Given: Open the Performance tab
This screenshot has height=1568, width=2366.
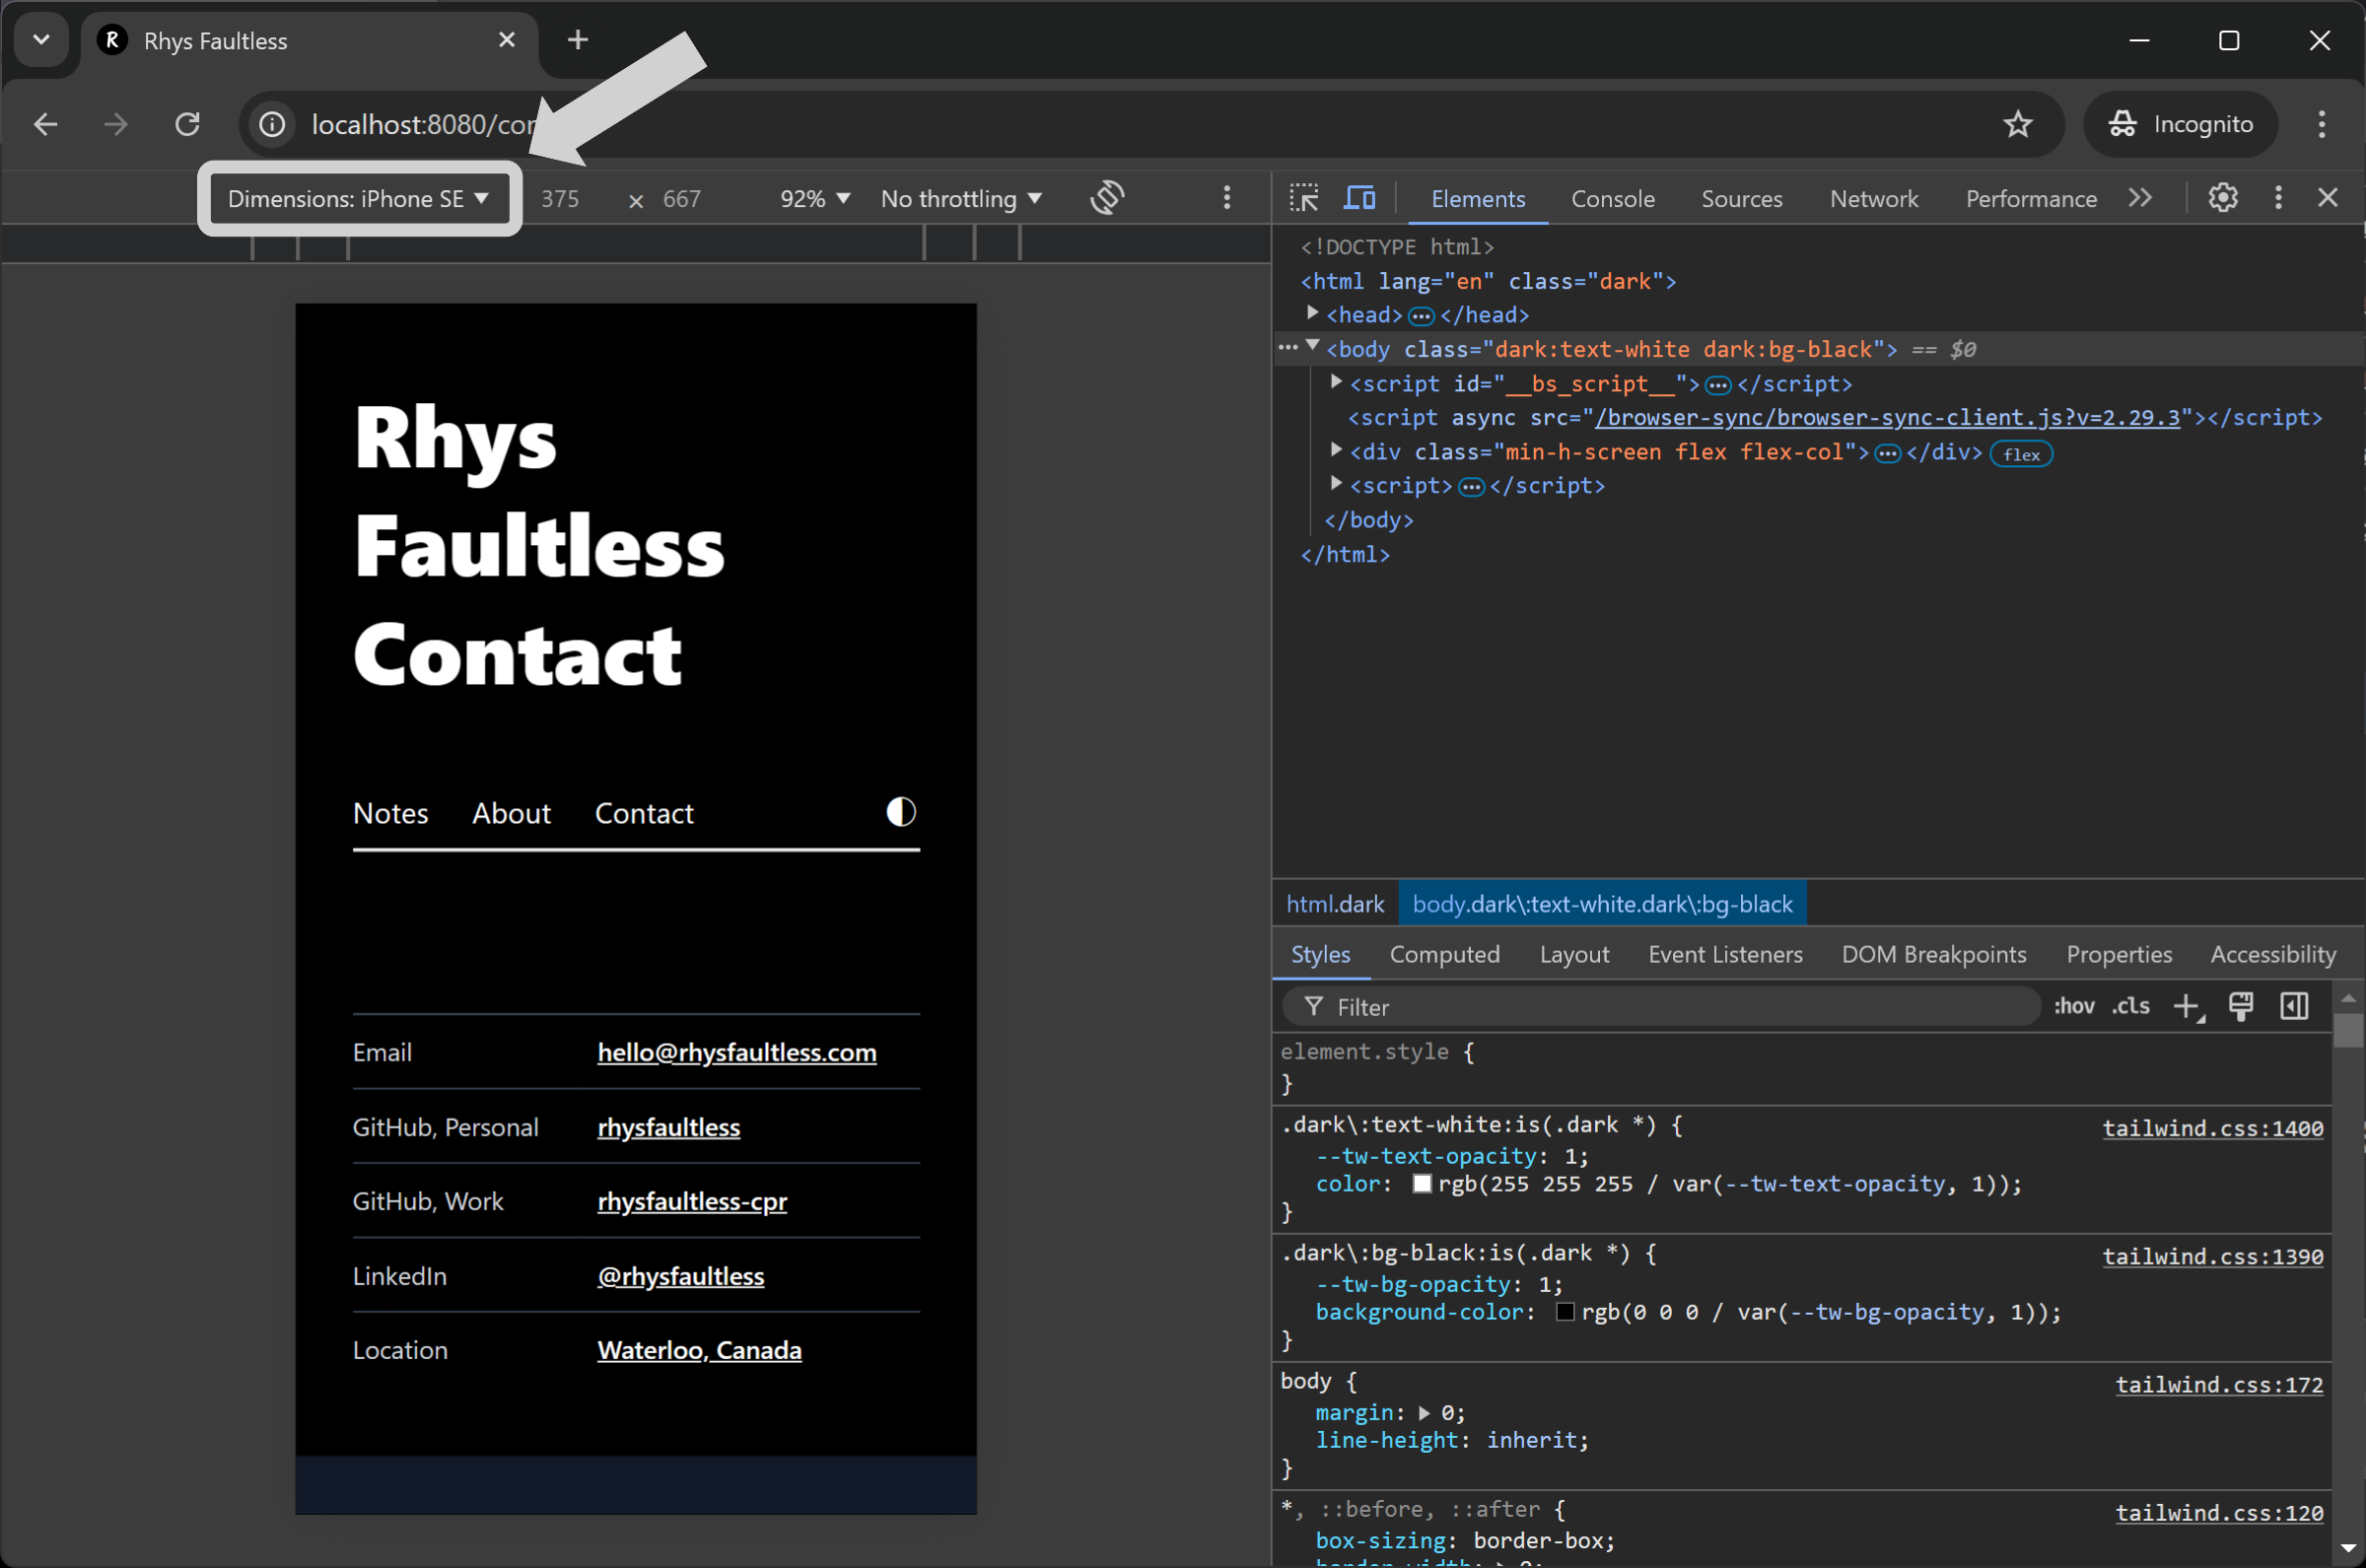Looking at the screenshot, I should tap(2031, 198).
